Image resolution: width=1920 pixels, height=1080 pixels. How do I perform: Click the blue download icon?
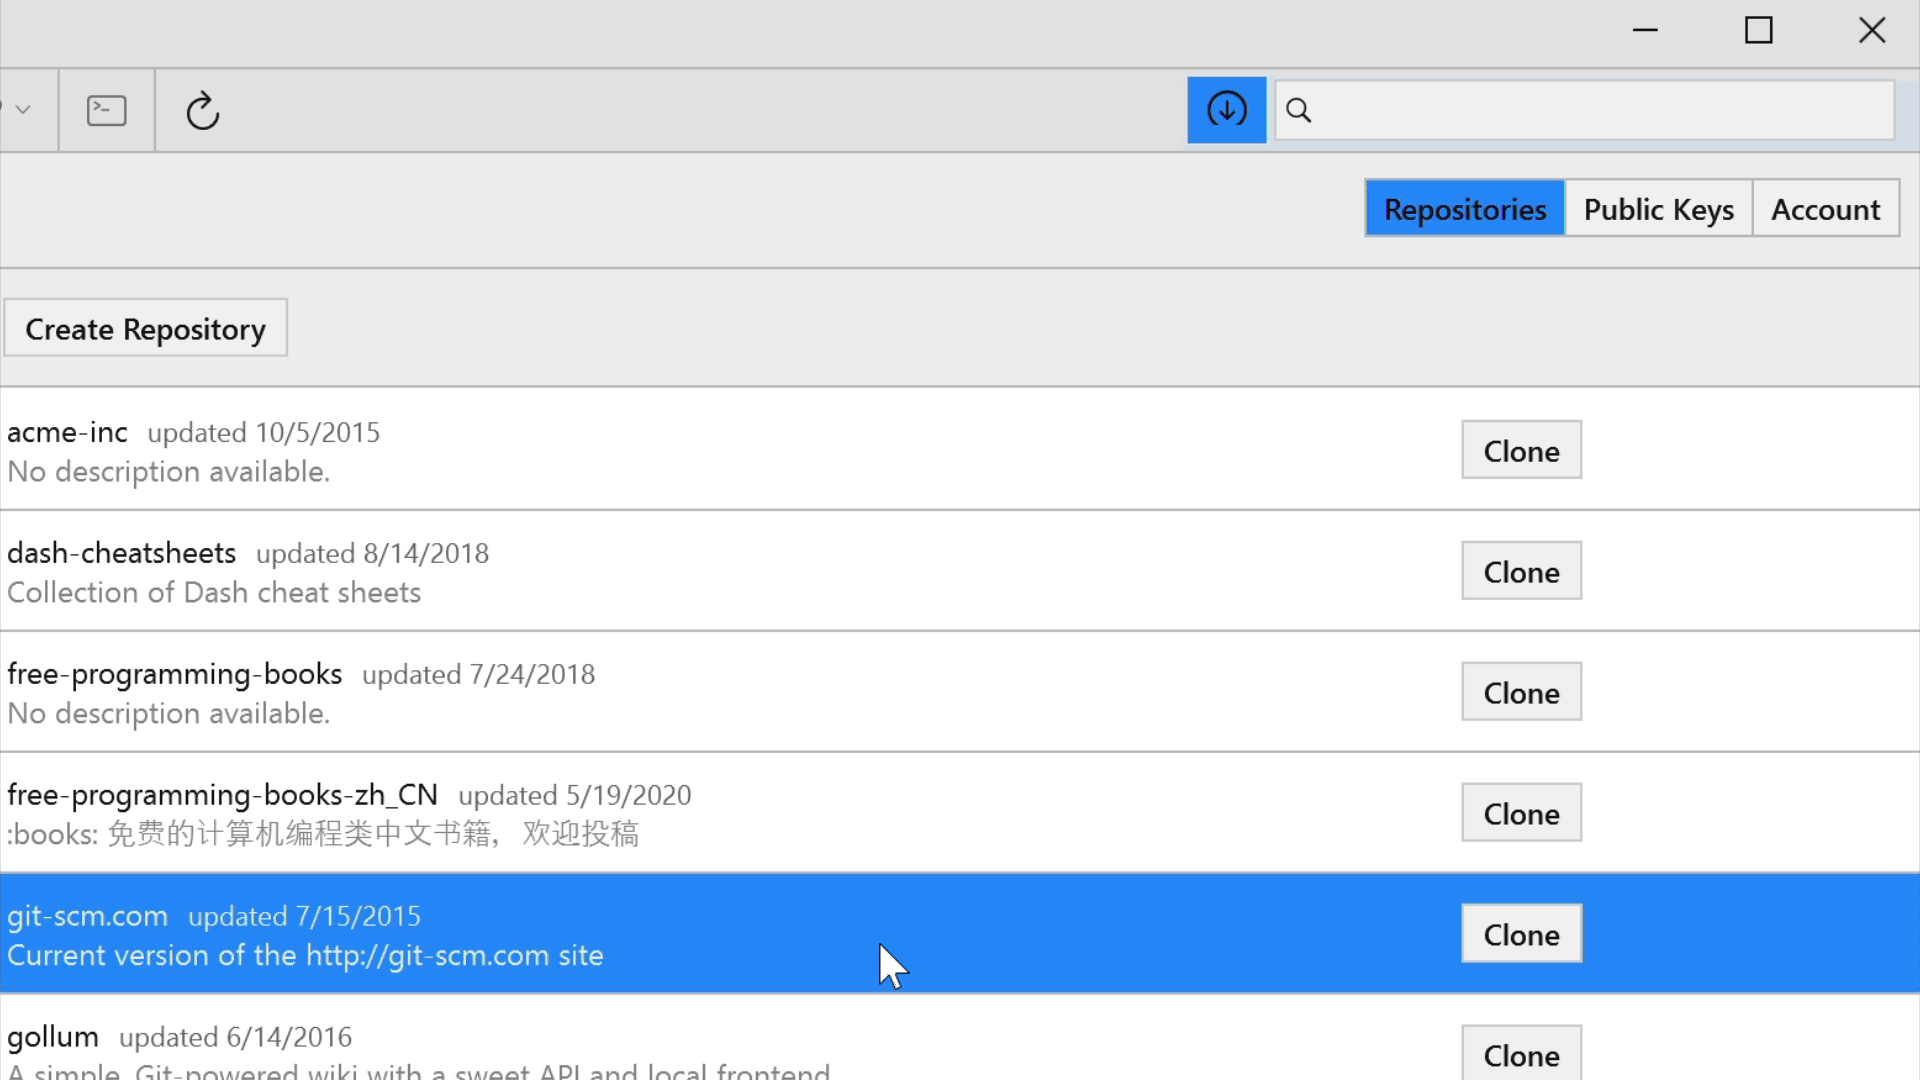[x=1226, y=110]
